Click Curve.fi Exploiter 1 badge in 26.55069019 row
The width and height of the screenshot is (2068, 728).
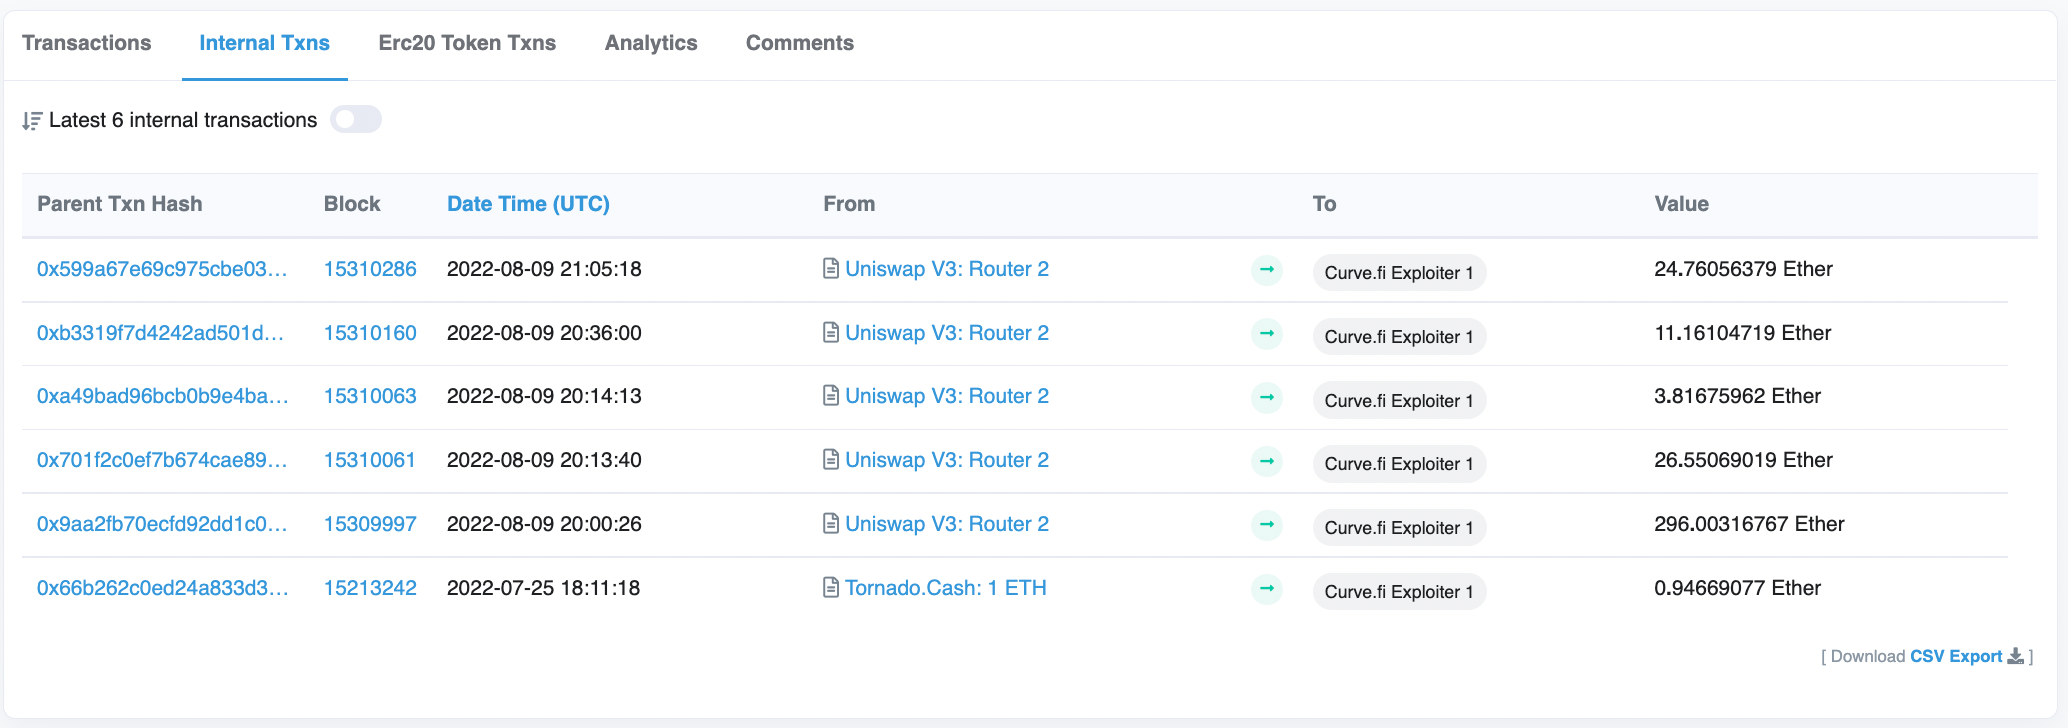1399,464
